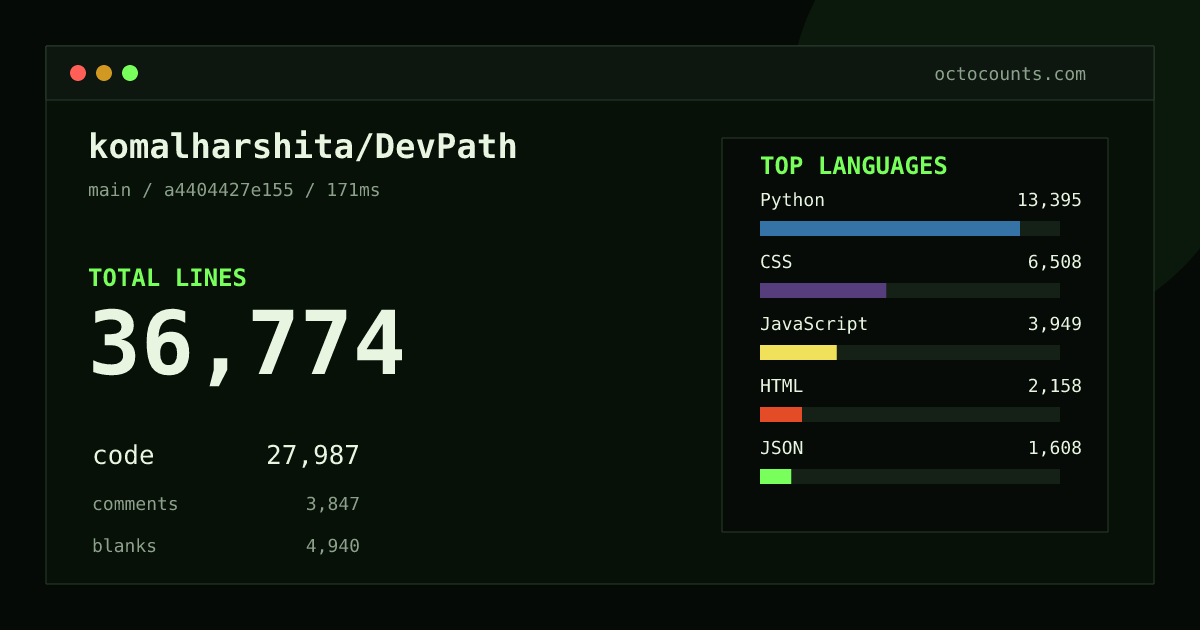Select the komalharshita/DevPath repository title
This screenshot has width=1200, height=630.
(x=303, y=147)
